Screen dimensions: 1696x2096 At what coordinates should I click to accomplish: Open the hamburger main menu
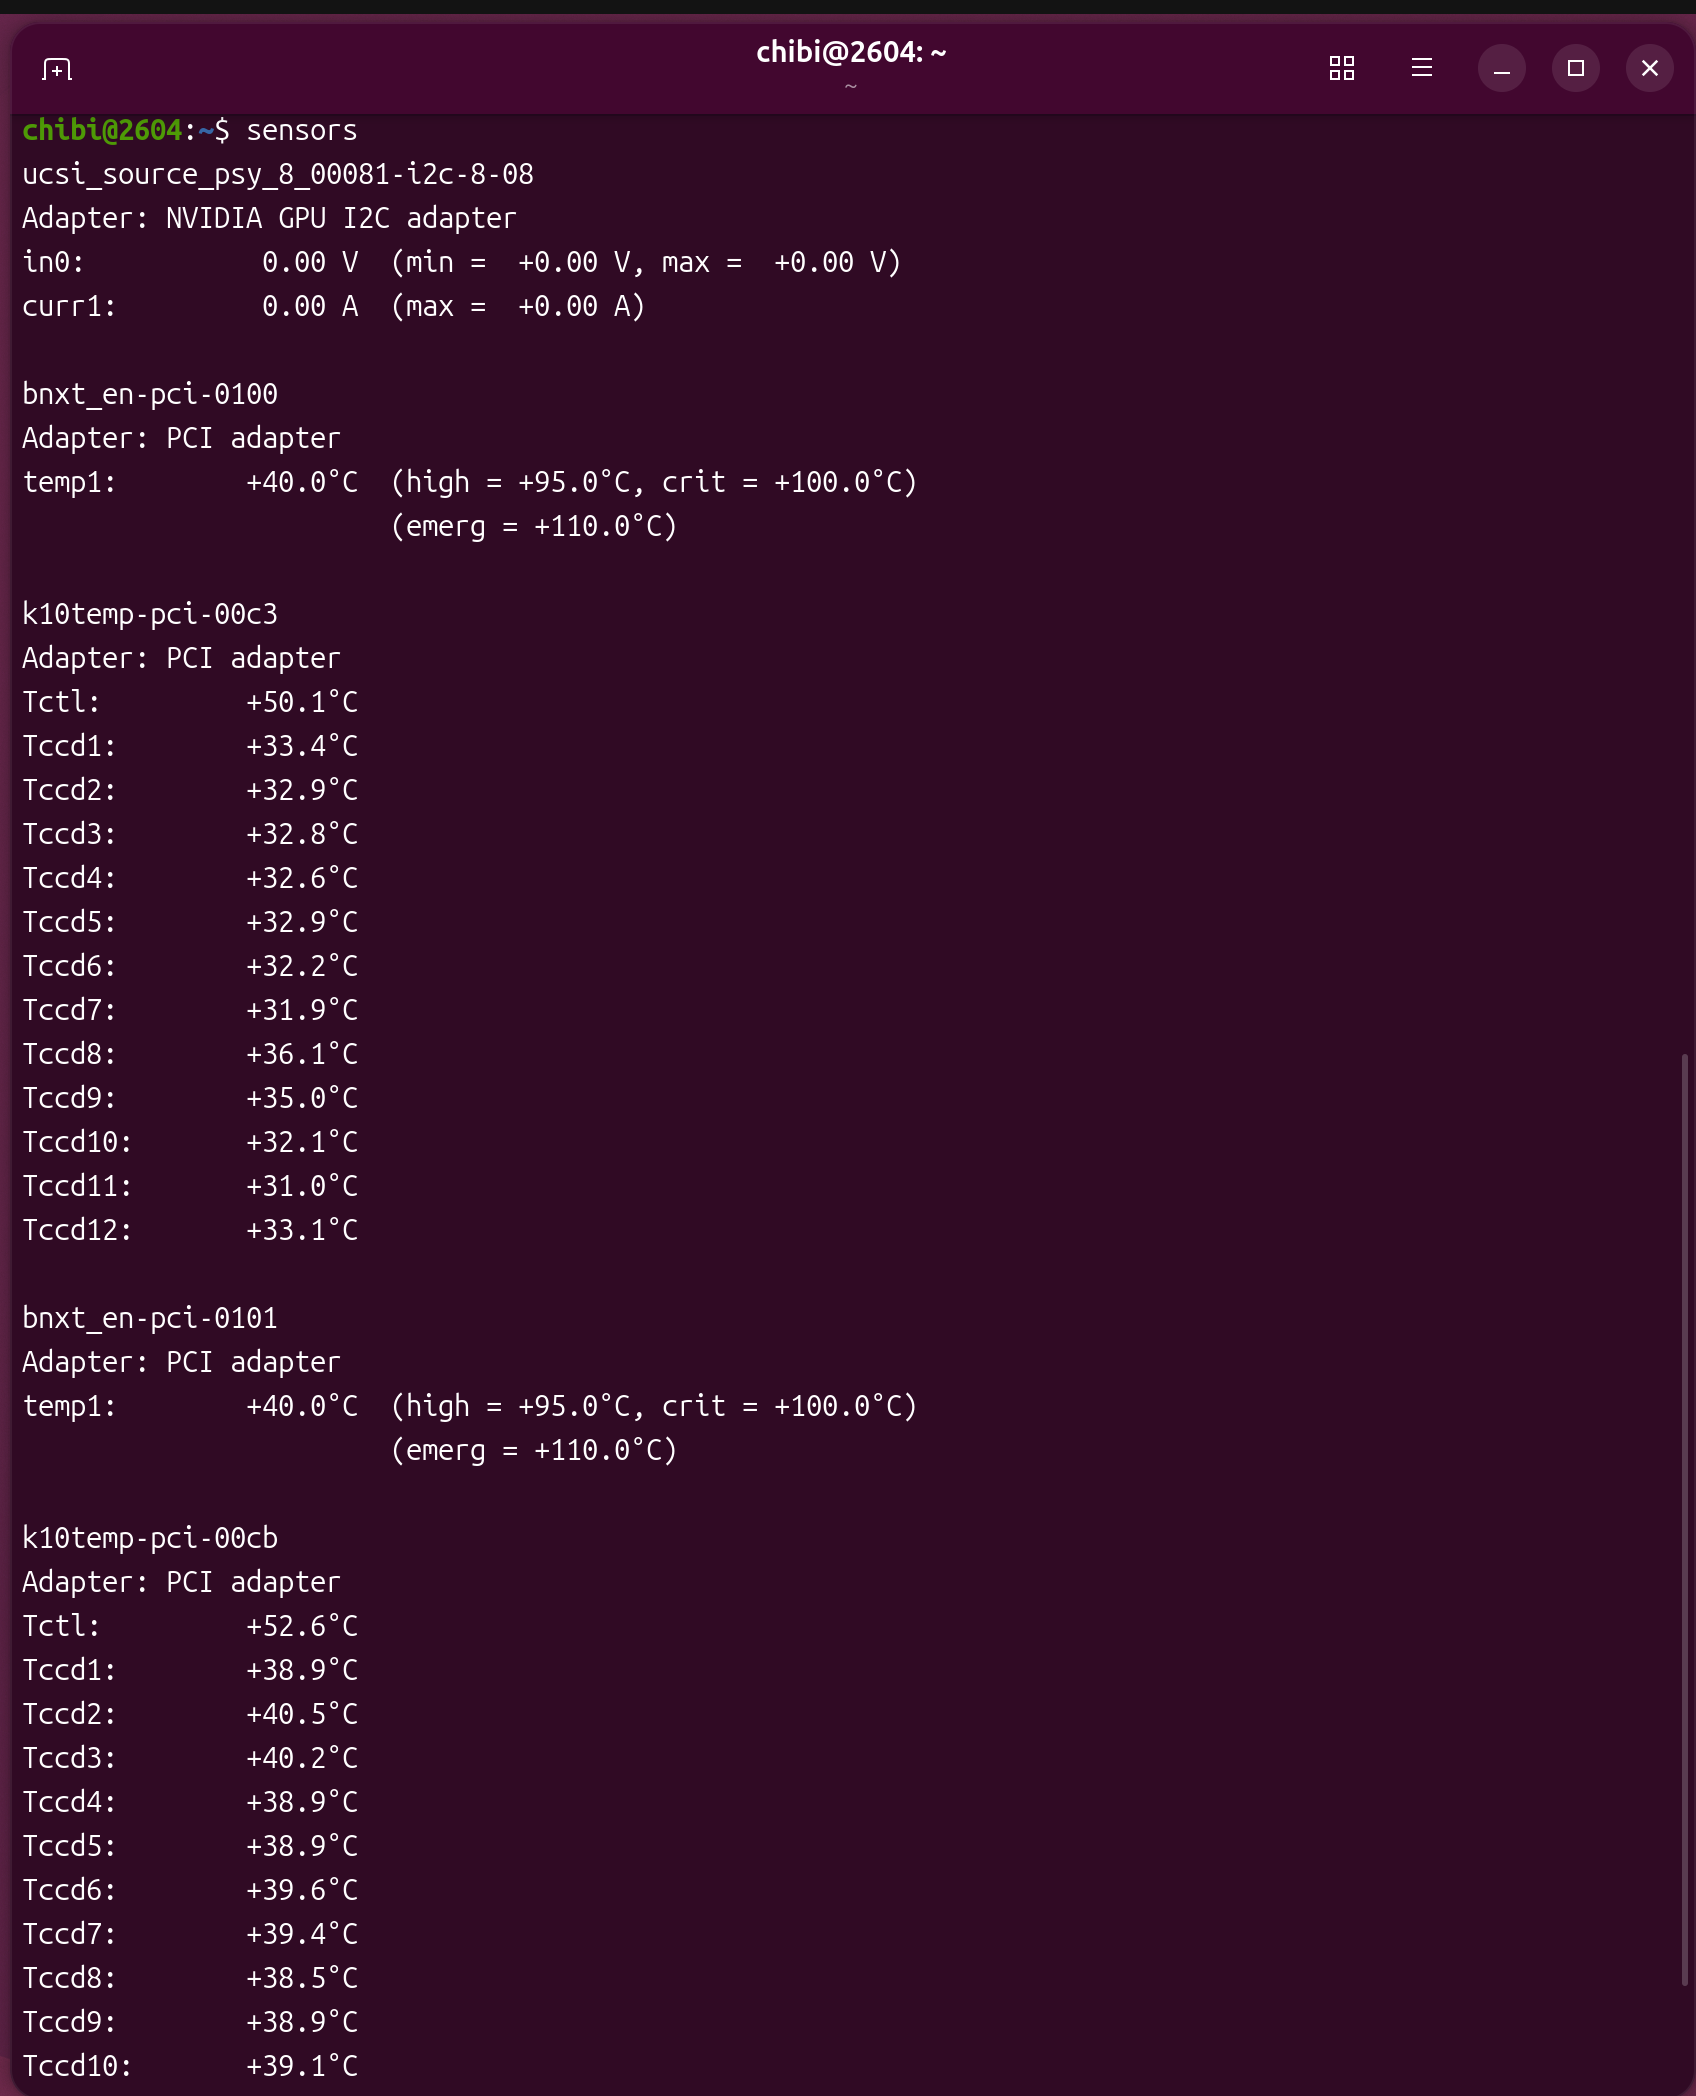point(1421,68)
